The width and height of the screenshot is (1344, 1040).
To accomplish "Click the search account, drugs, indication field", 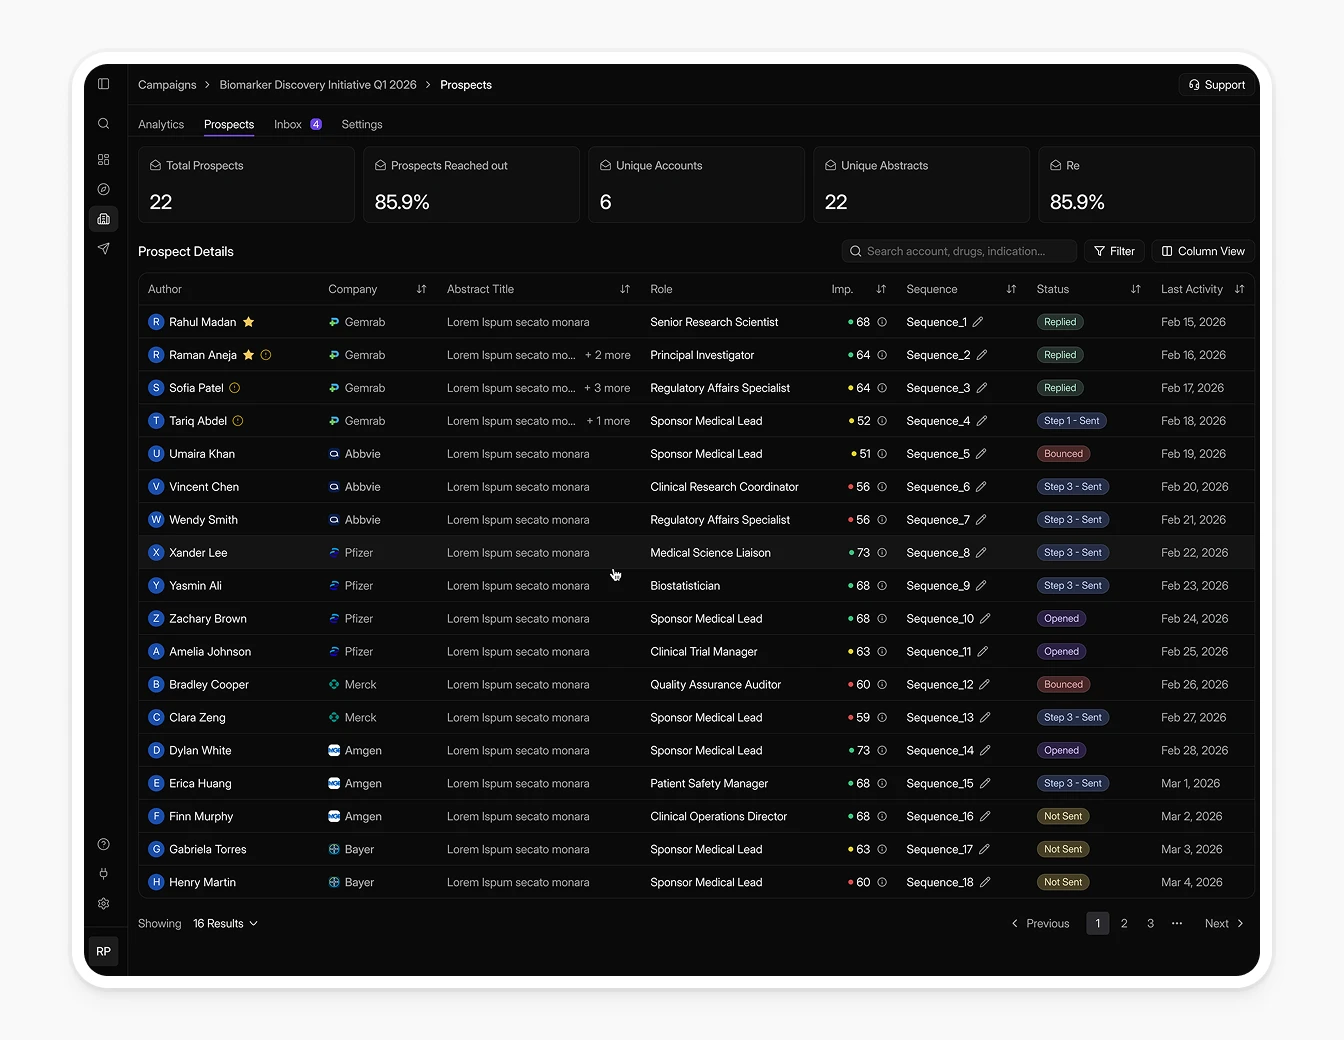I will tap(958, 251).
